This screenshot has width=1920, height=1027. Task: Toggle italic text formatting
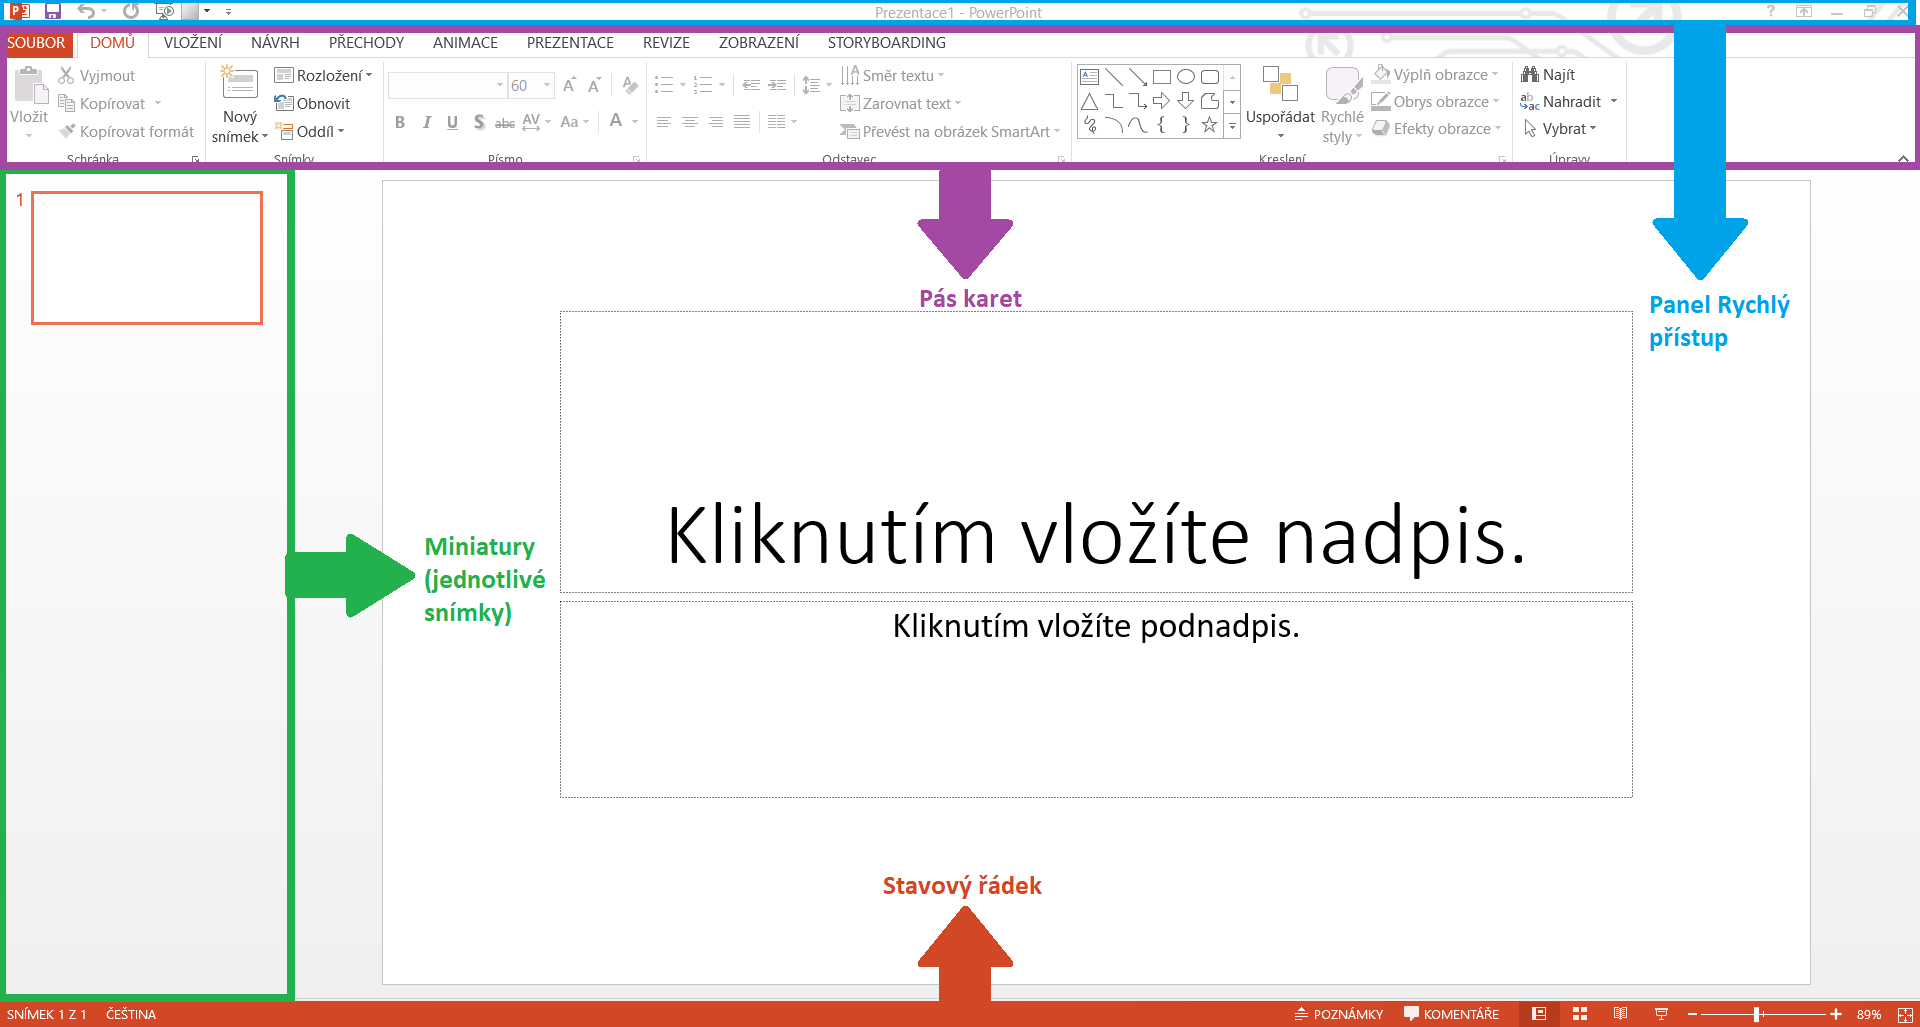(x=427, y=122)
